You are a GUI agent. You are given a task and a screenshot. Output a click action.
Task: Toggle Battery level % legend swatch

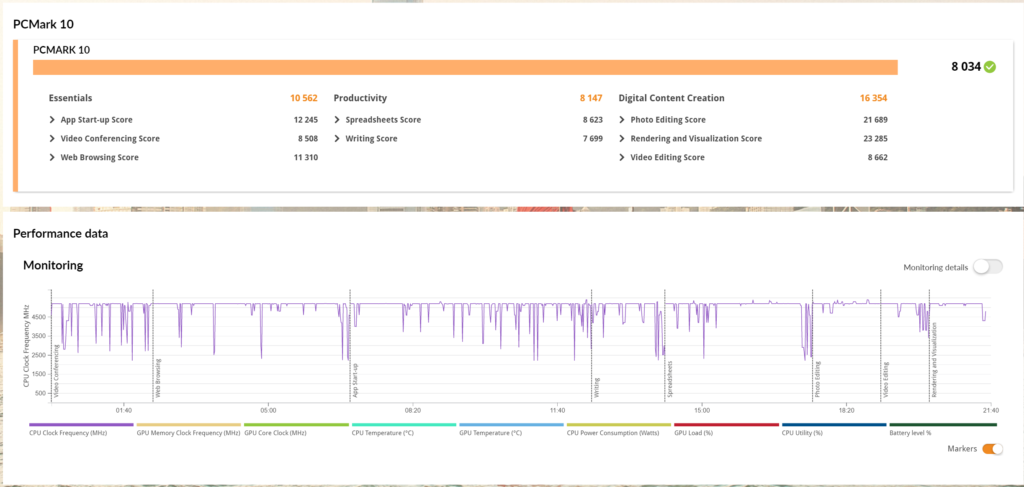[943, 424]
